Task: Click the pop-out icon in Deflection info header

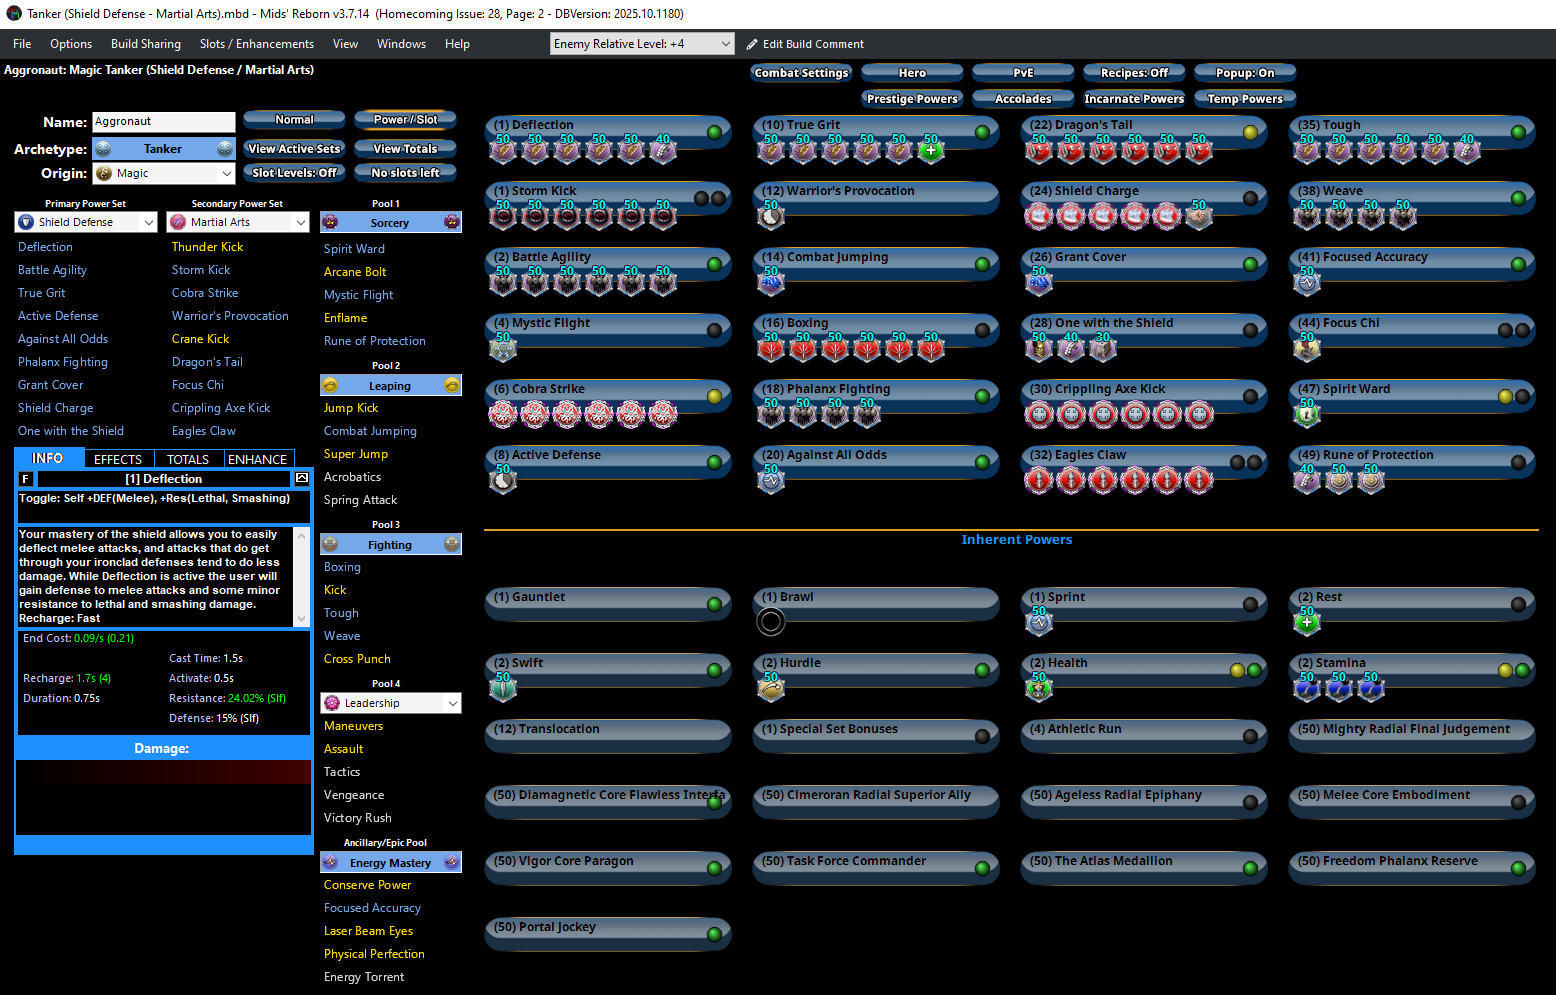Action: pos(301,479)
